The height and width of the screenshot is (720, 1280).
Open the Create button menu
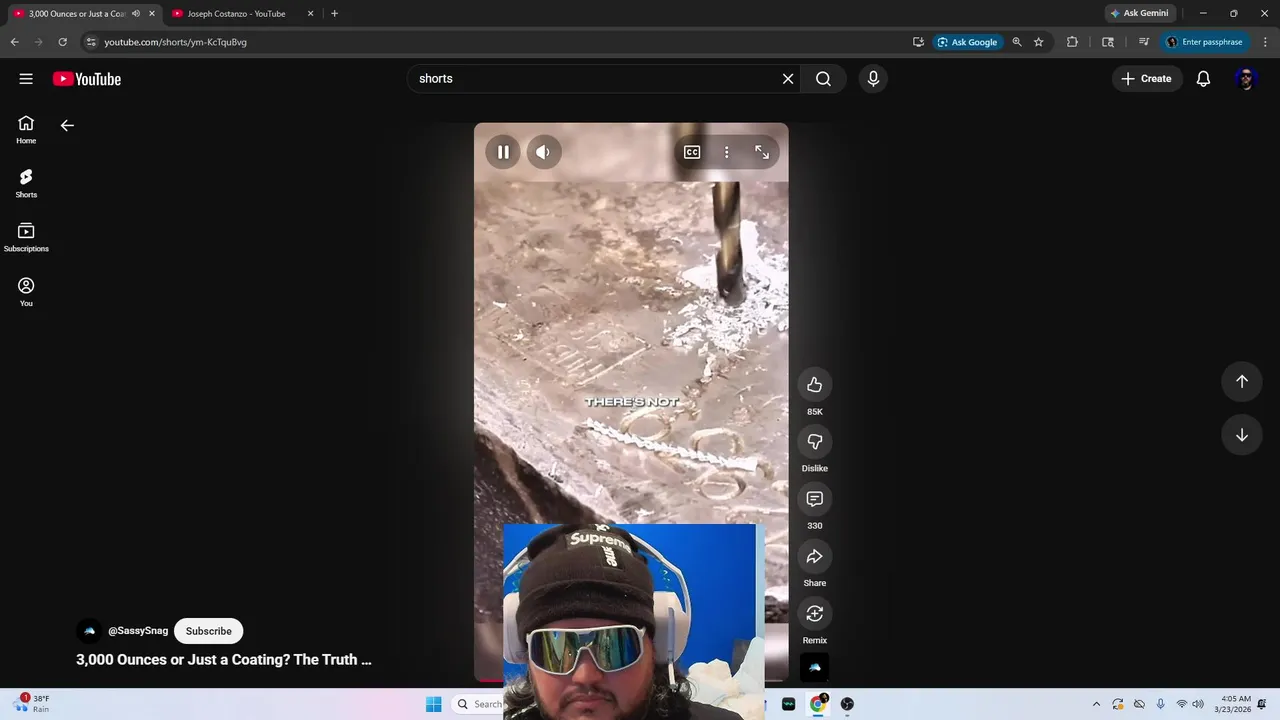(x=1146, y=79)
